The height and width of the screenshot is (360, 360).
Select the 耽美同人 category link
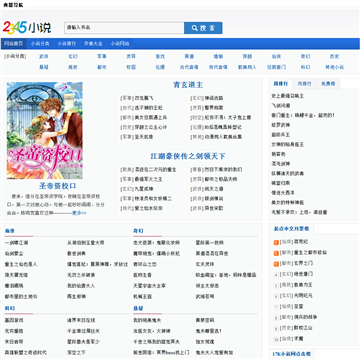[x=247, y=67]
